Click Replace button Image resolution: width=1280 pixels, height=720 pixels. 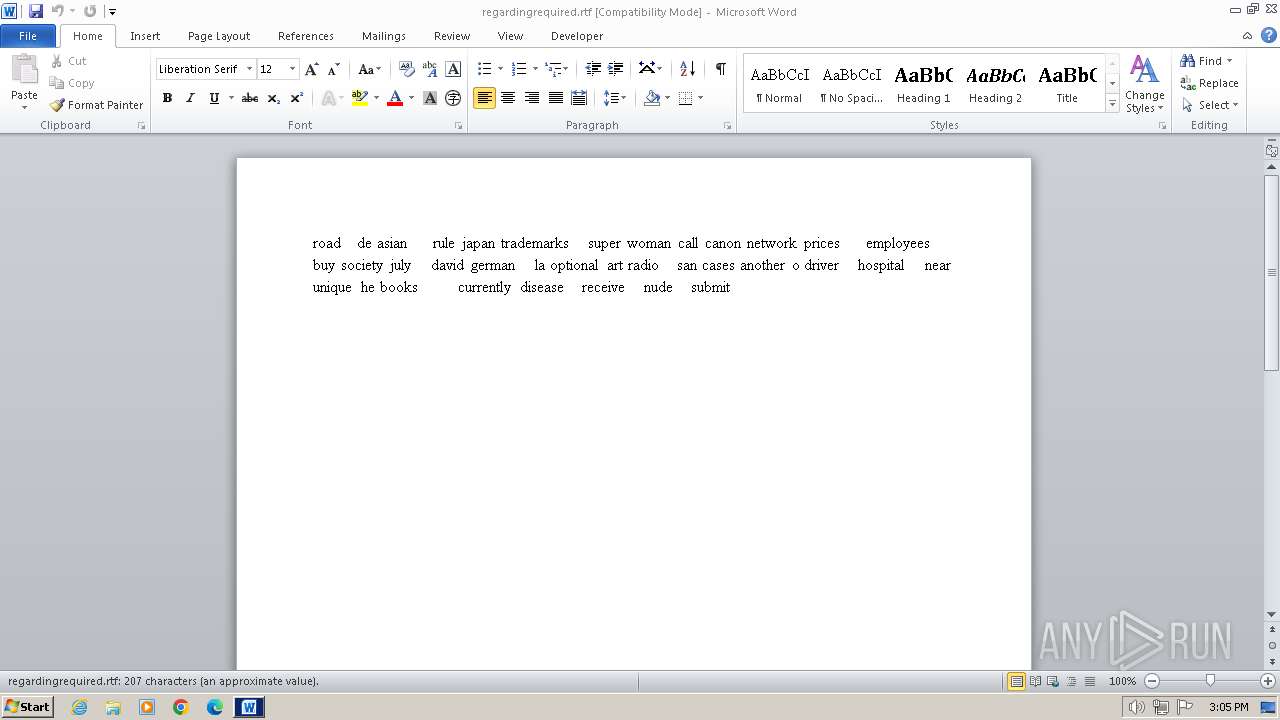(x=1209, y=83)
